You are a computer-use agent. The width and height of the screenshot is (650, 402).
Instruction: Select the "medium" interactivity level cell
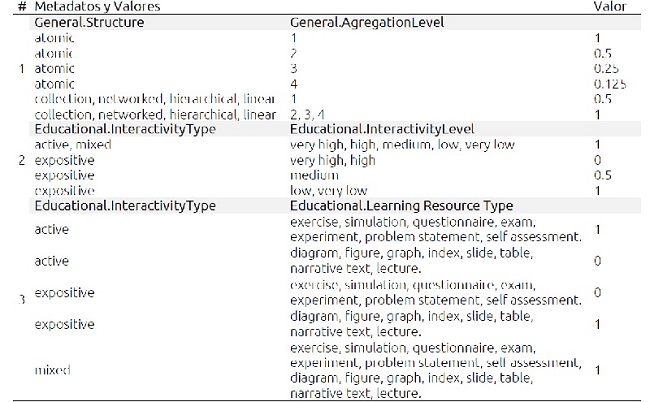pos(310,175)
